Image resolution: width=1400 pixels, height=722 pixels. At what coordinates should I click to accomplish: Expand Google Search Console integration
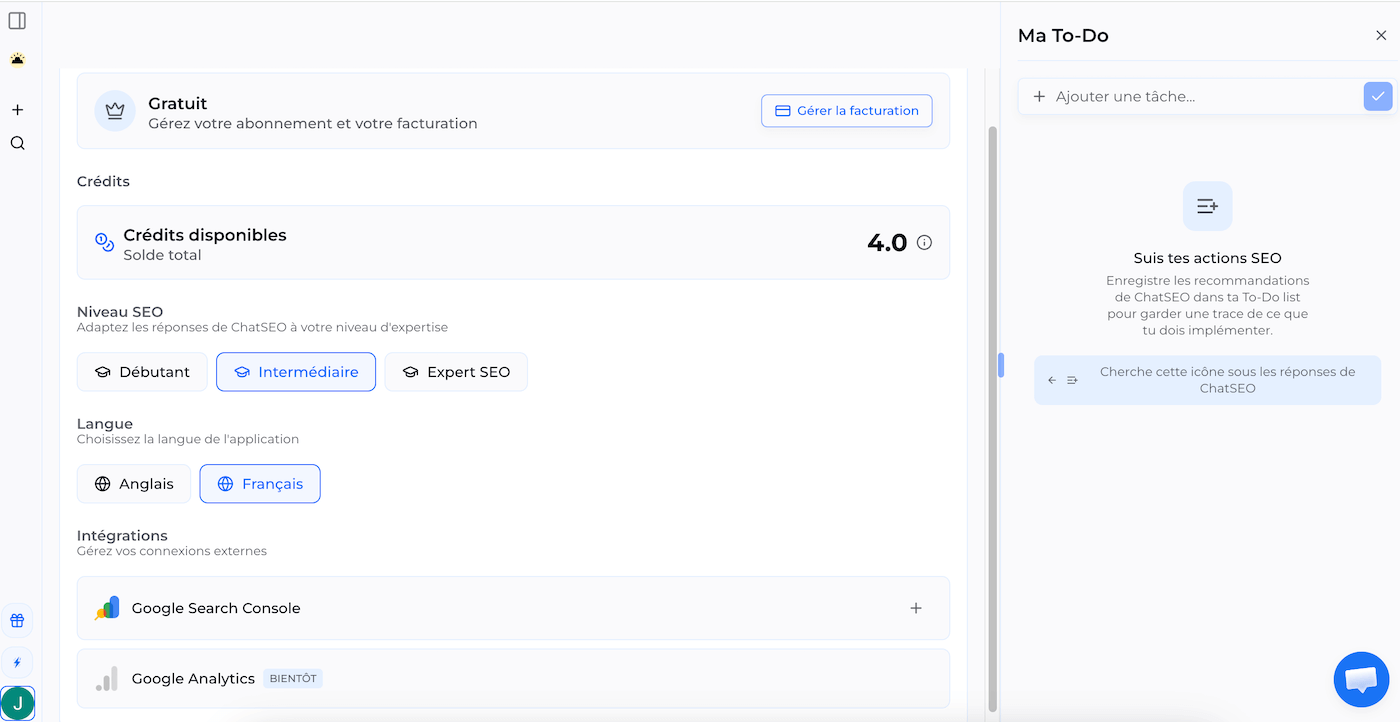pyautogui.click(x=915, y=608)
